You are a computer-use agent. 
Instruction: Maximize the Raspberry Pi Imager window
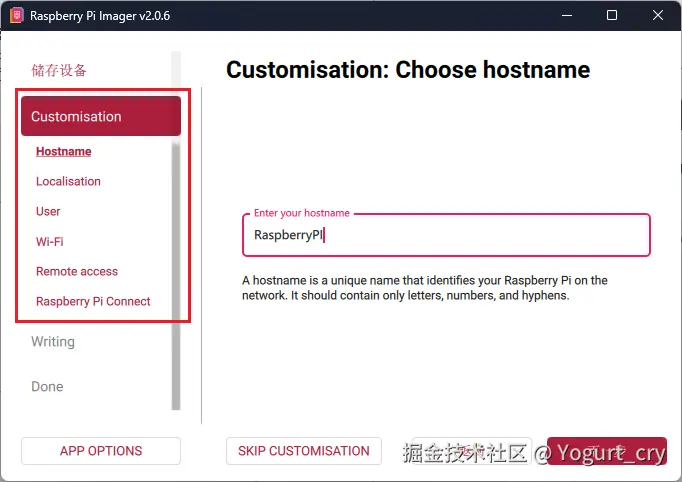pyautogui.click(x=612, y=16)
